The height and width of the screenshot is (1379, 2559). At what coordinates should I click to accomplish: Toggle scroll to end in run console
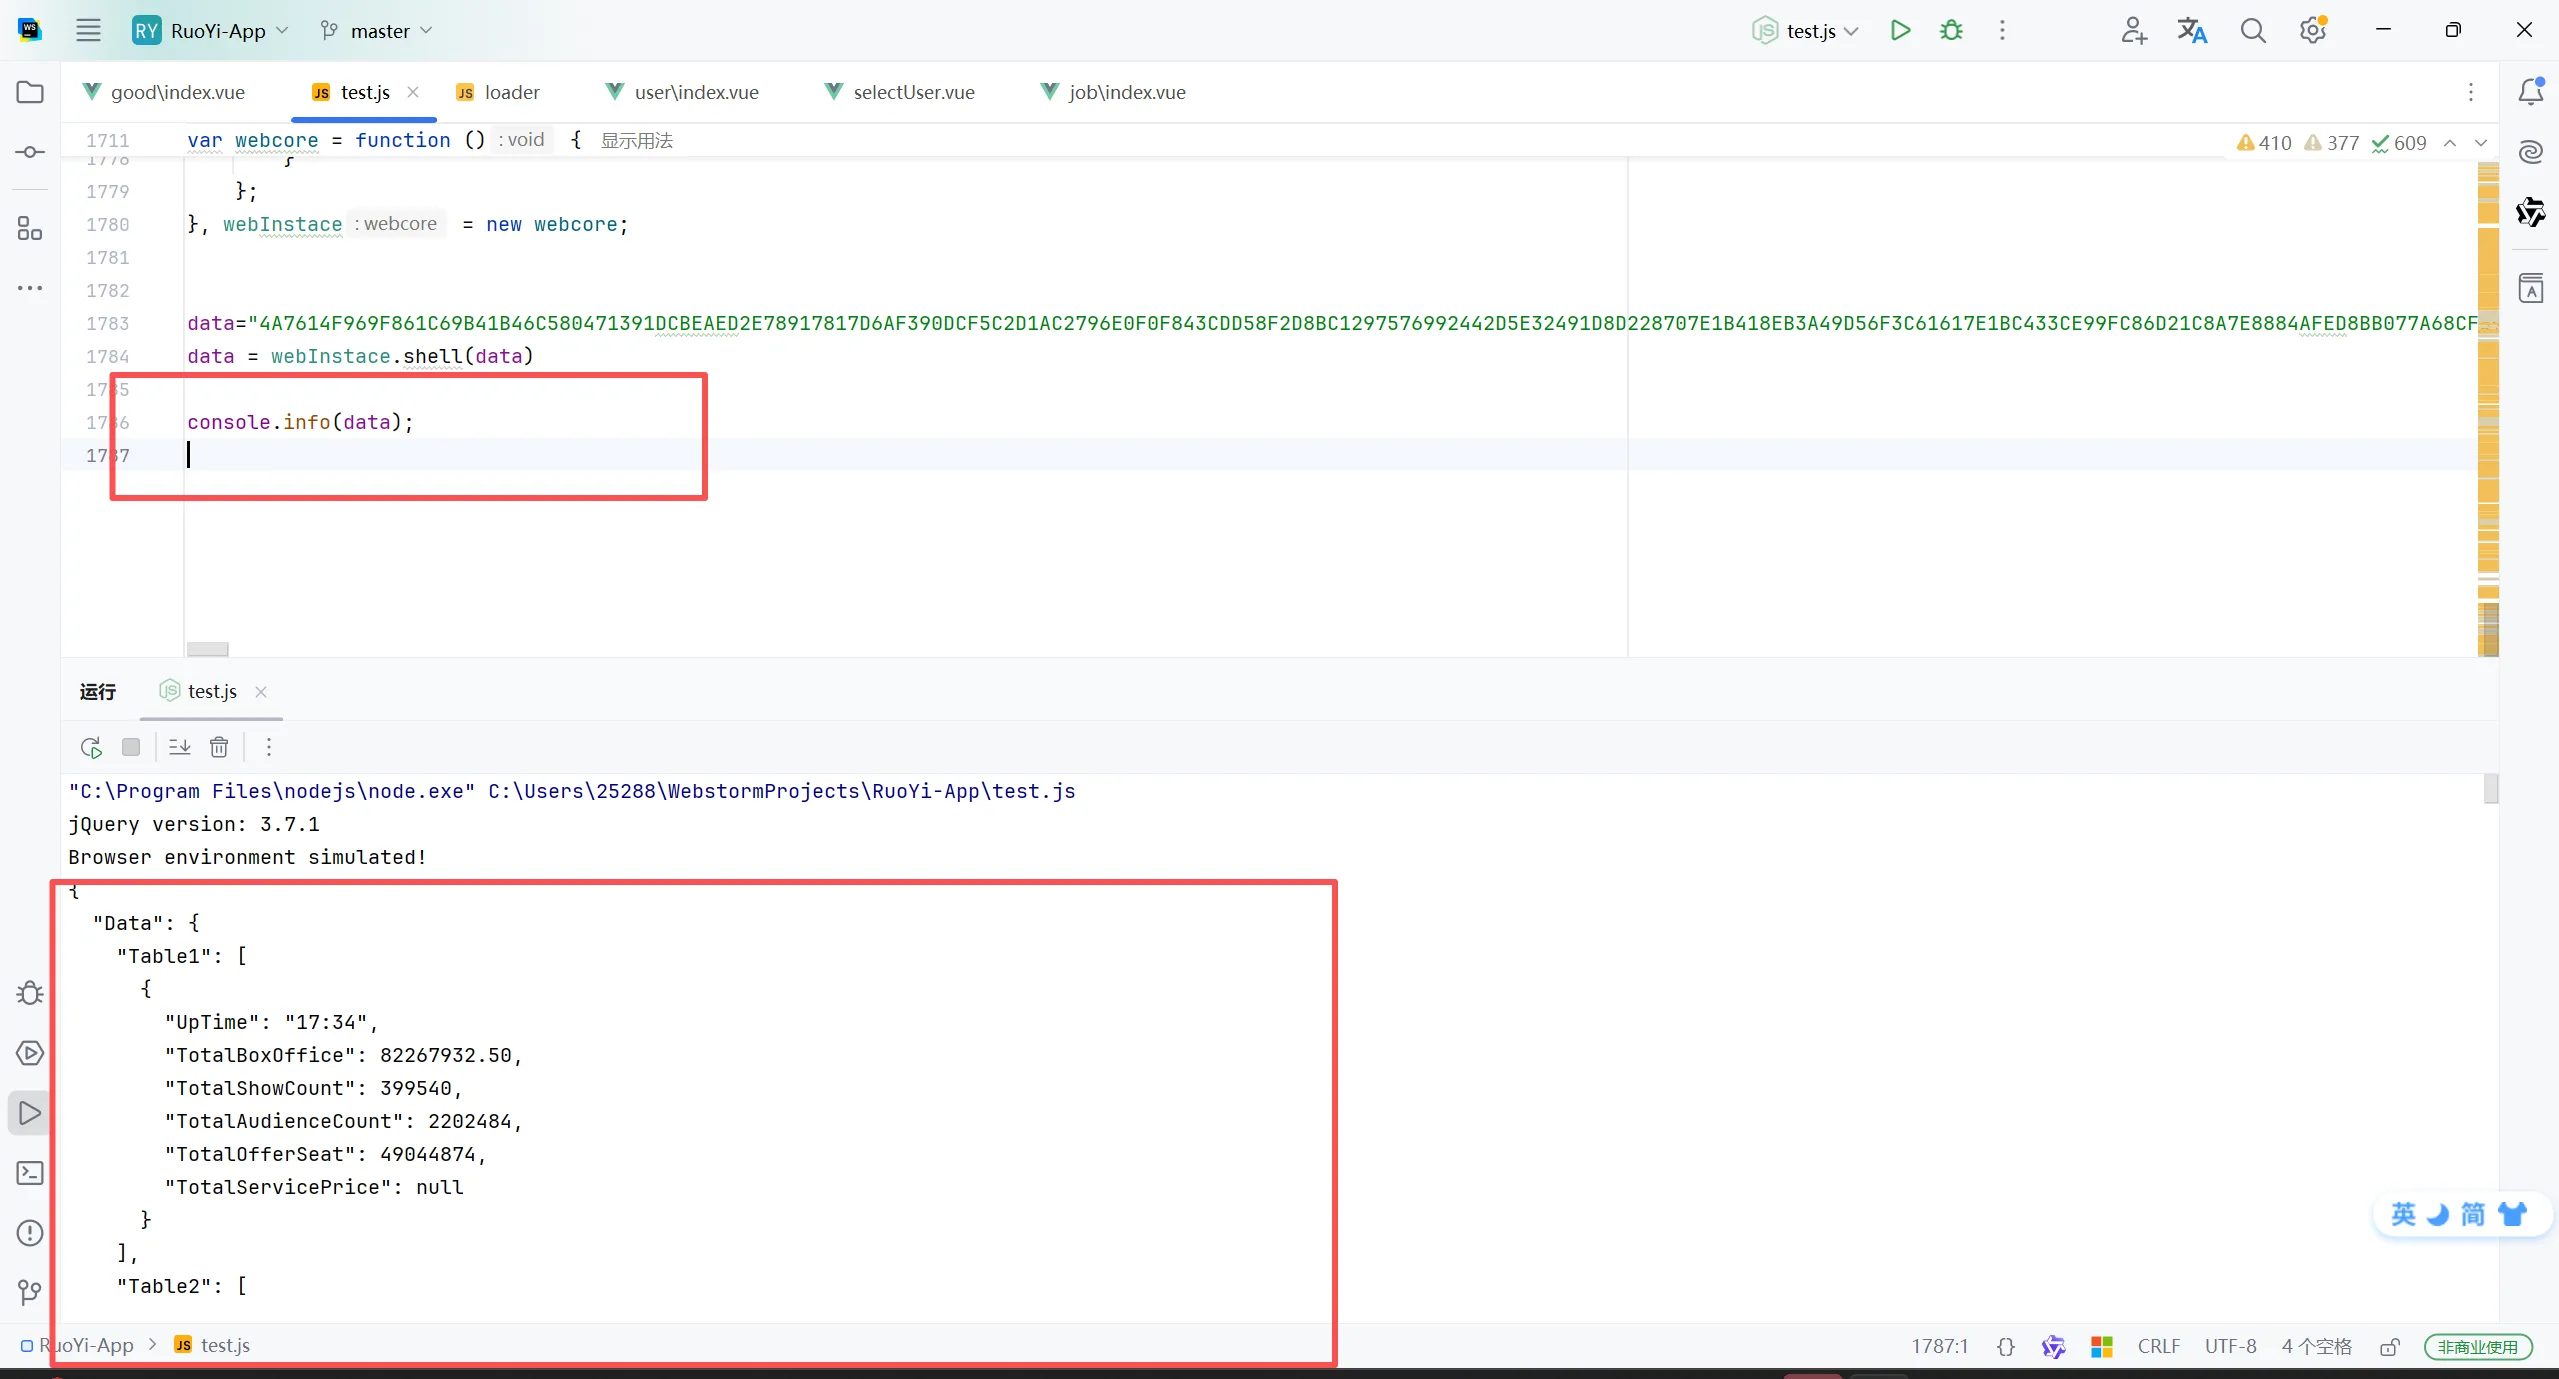[180, 747]
